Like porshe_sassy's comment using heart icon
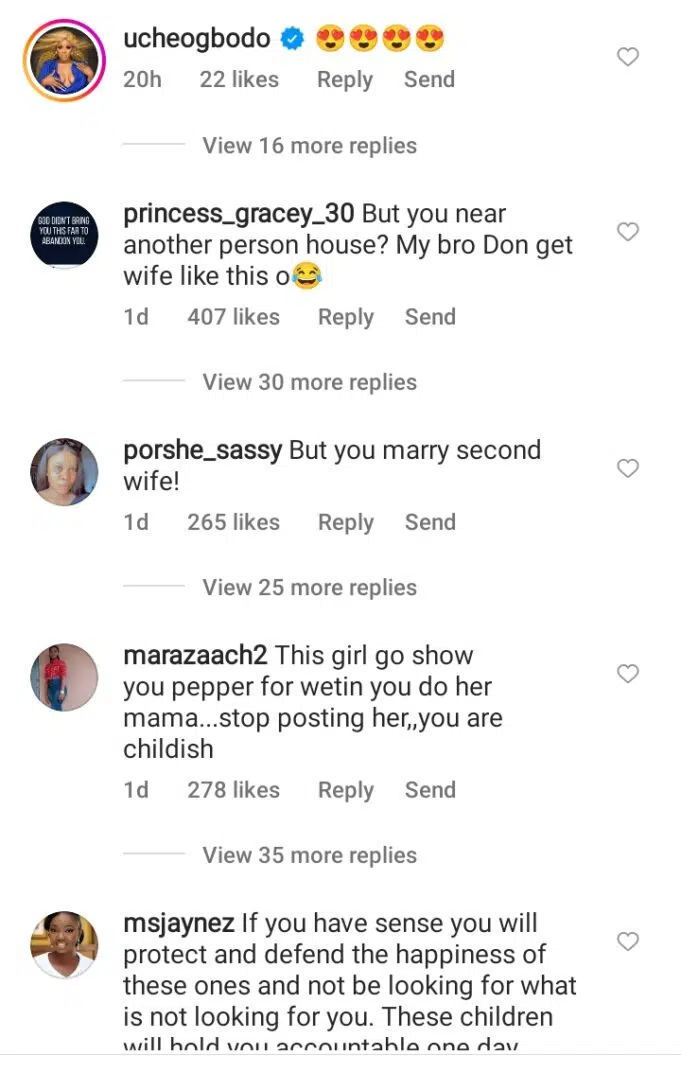Viewport: 681px width, 1073px height. 627,468
